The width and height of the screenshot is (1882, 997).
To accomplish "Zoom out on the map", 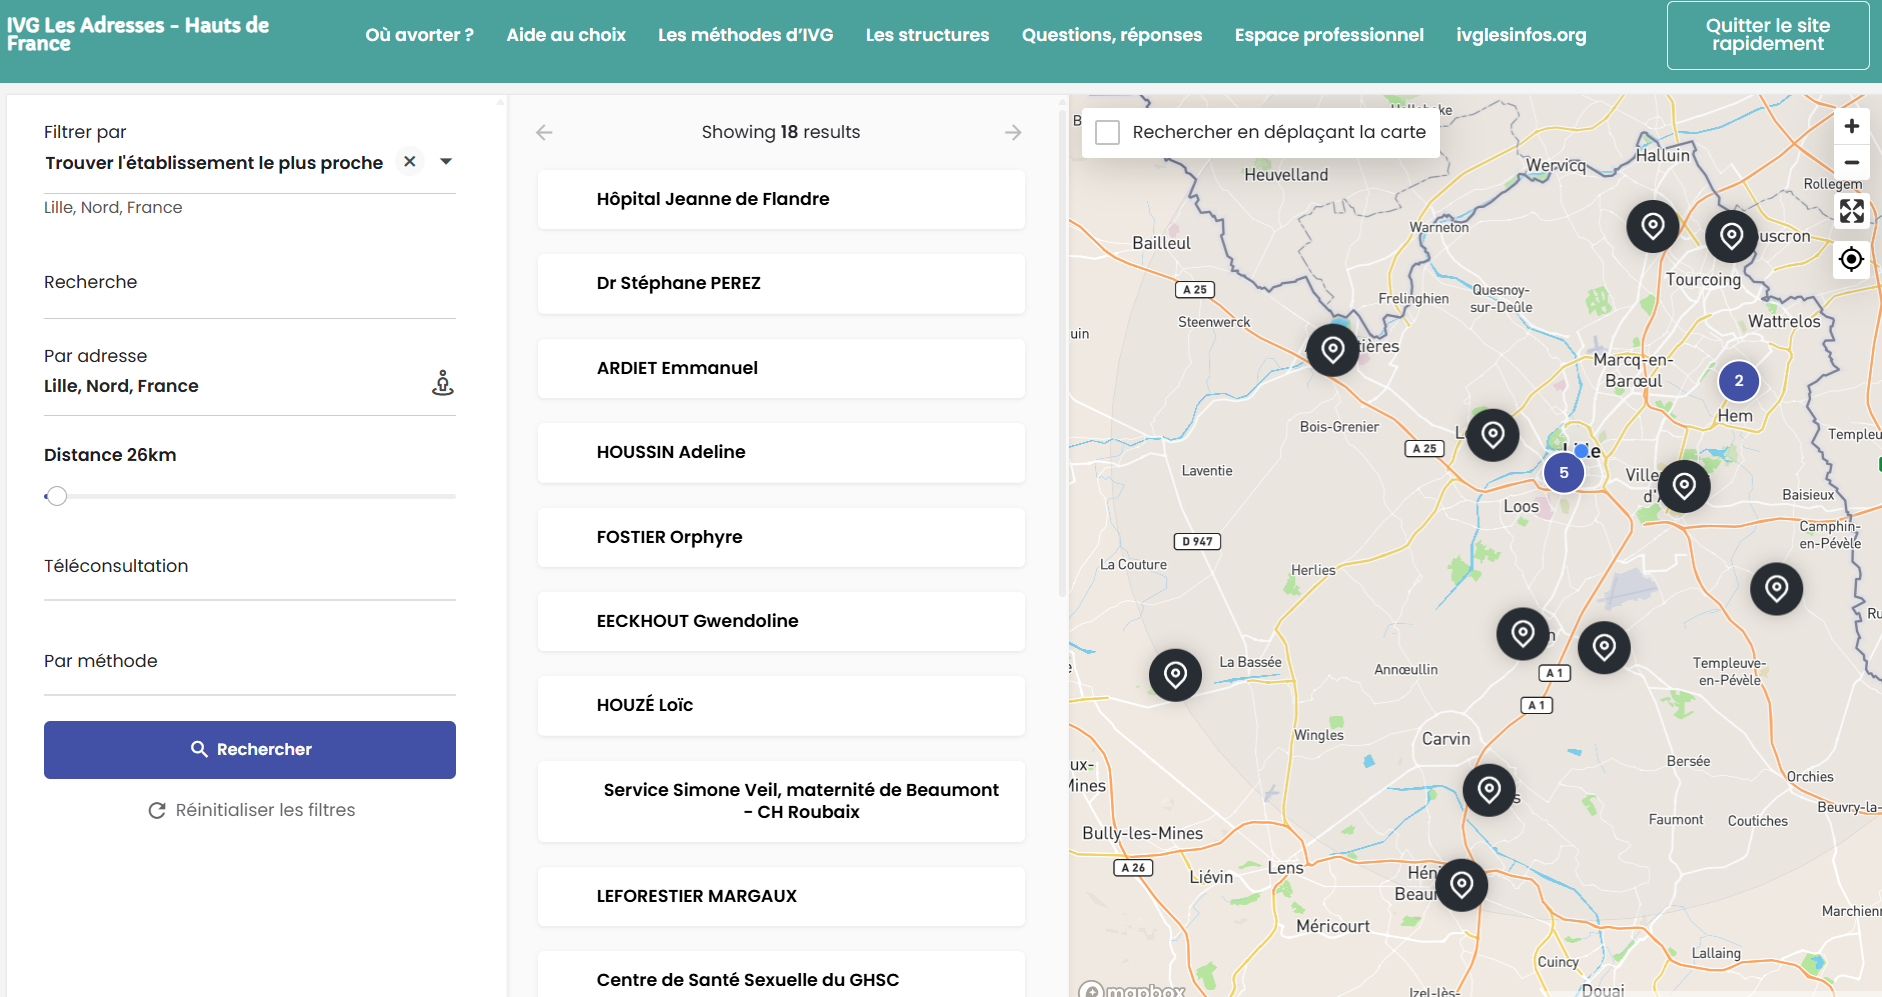I will [1851, 162].
